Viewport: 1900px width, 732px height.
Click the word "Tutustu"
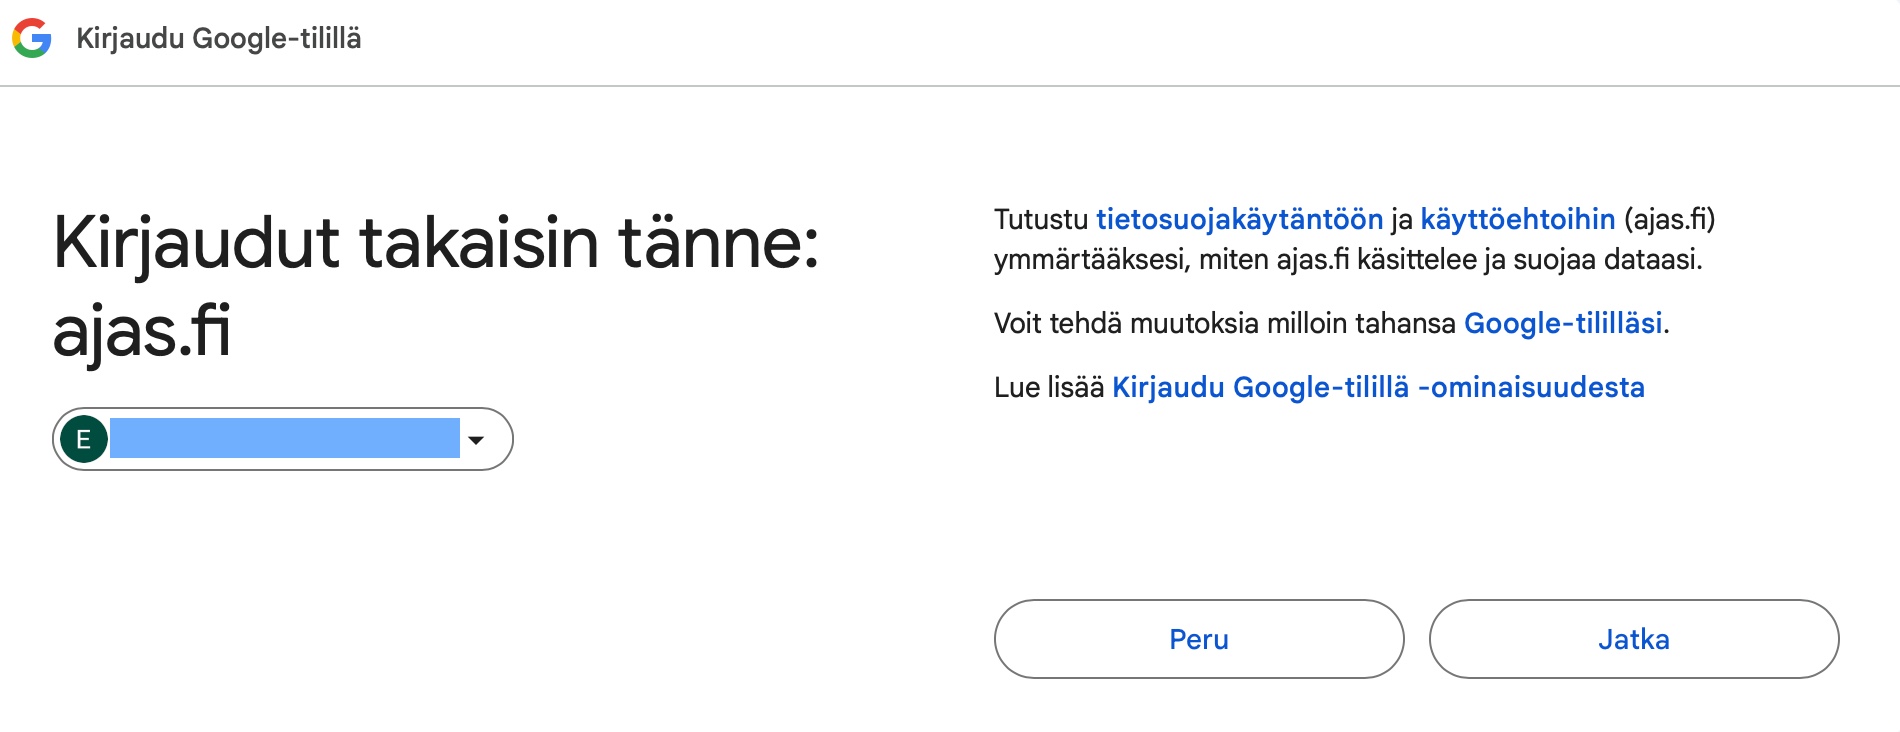tap(1040, 219)
